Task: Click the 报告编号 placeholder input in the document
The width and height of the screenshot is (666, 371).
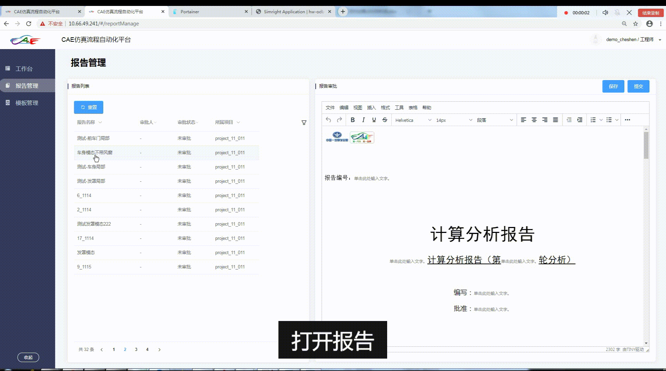Action: [372, 178]
